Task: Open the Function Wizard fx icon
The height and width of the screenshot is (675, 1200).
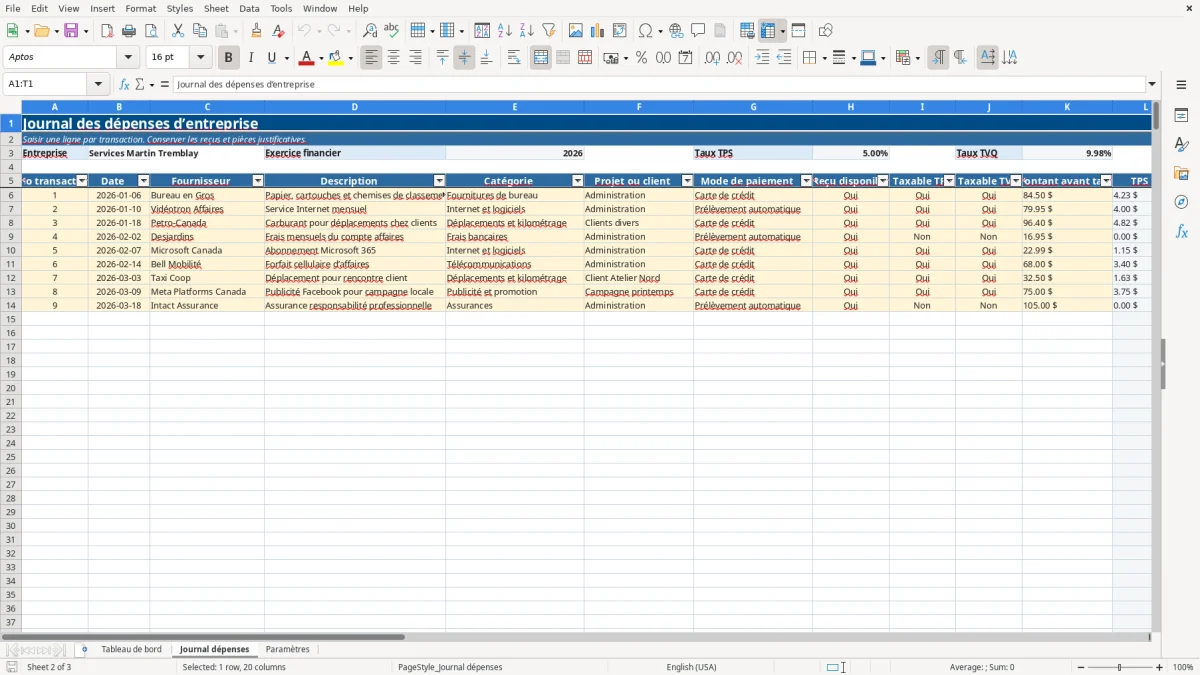Action: (x=124, y=84)
